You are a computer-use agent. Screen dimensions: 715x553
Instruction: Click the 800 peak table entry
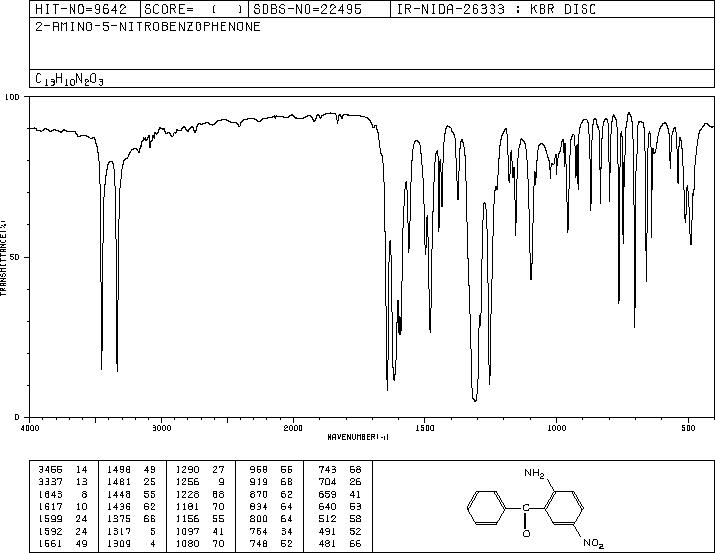(x=271, y=519)
